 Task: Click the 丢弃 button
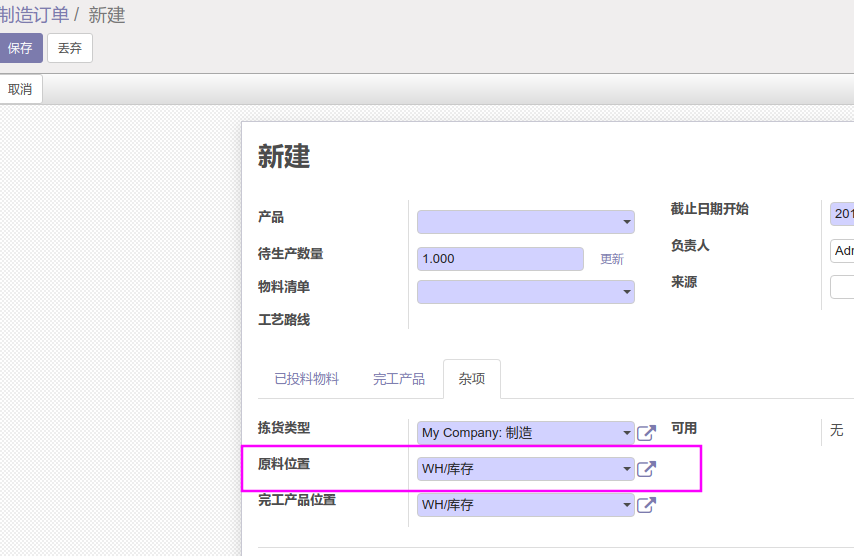pyautogui.click(x=70, y=48)
